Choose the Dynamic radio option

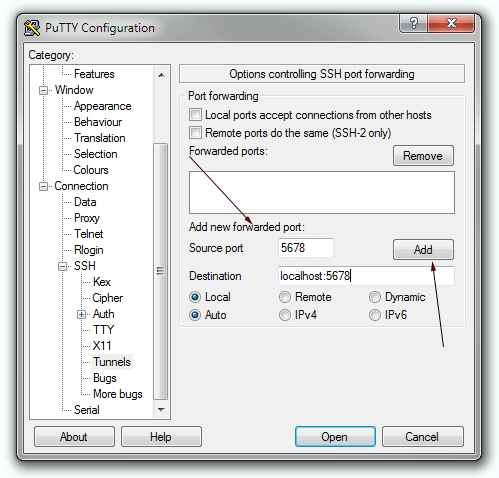click(x=375, y=297)
